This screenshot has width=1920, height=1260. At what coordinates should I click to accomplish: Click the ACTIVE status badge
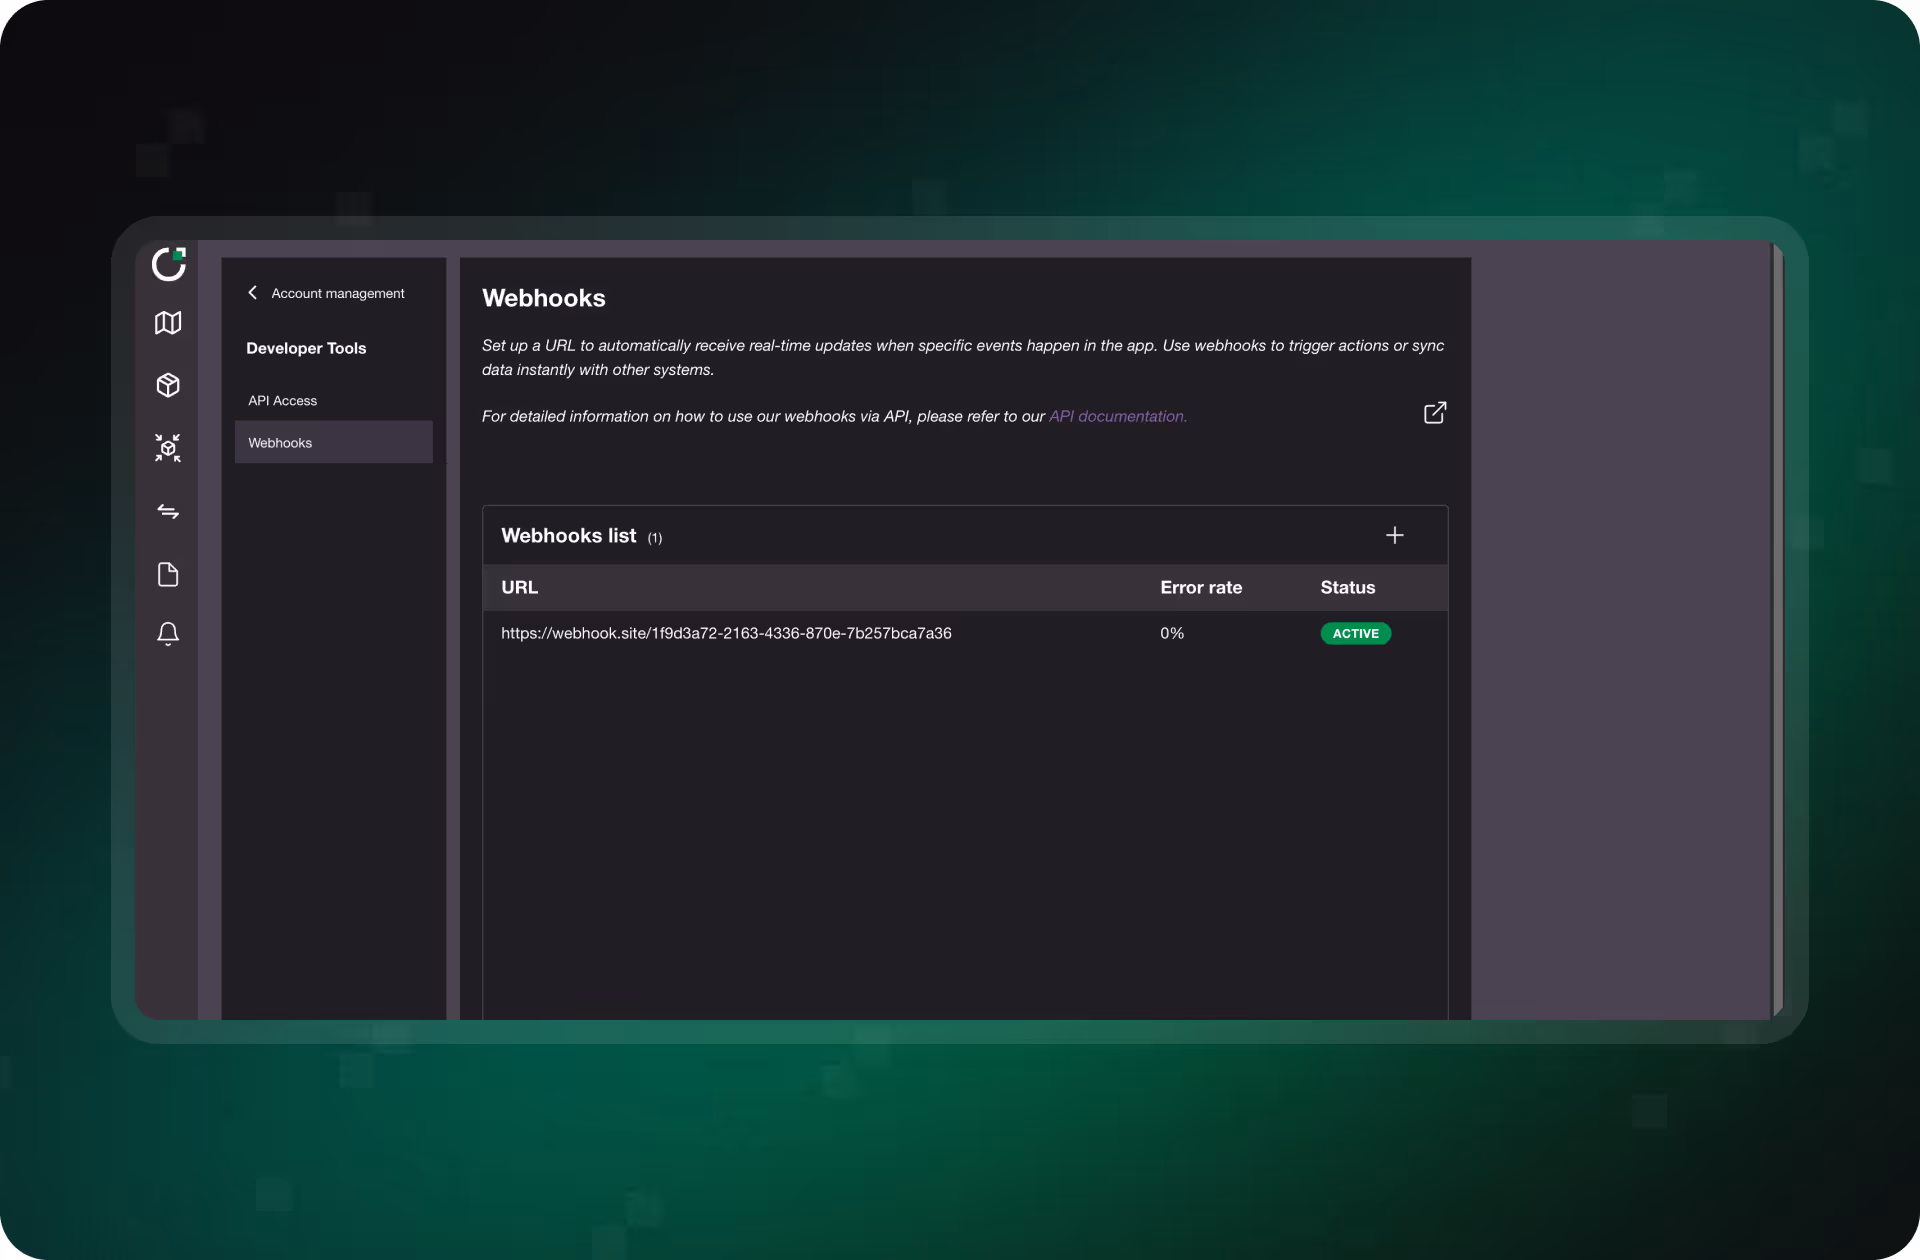(x=1355, y=634)
